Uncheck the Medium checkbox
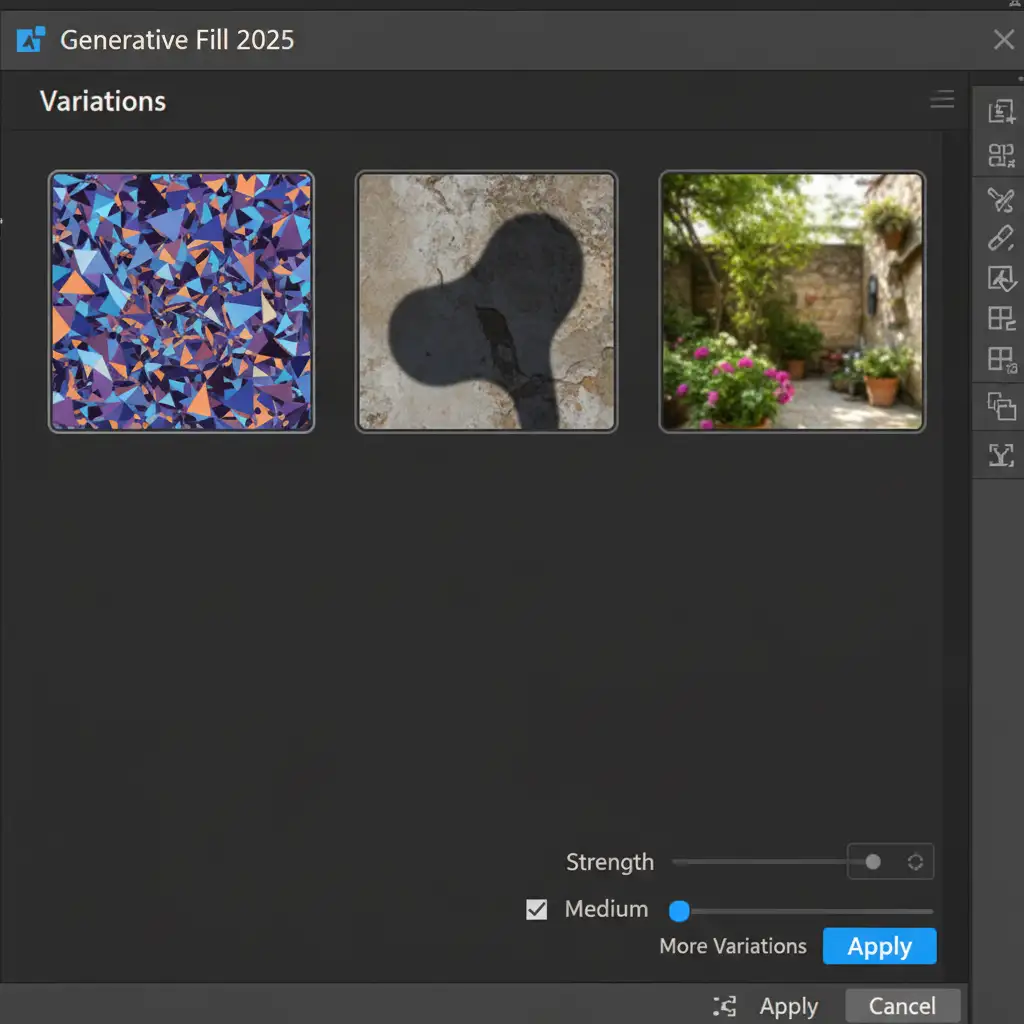Image resolution: width=1024 pixels, height=1024 pixels. (537, 910)
